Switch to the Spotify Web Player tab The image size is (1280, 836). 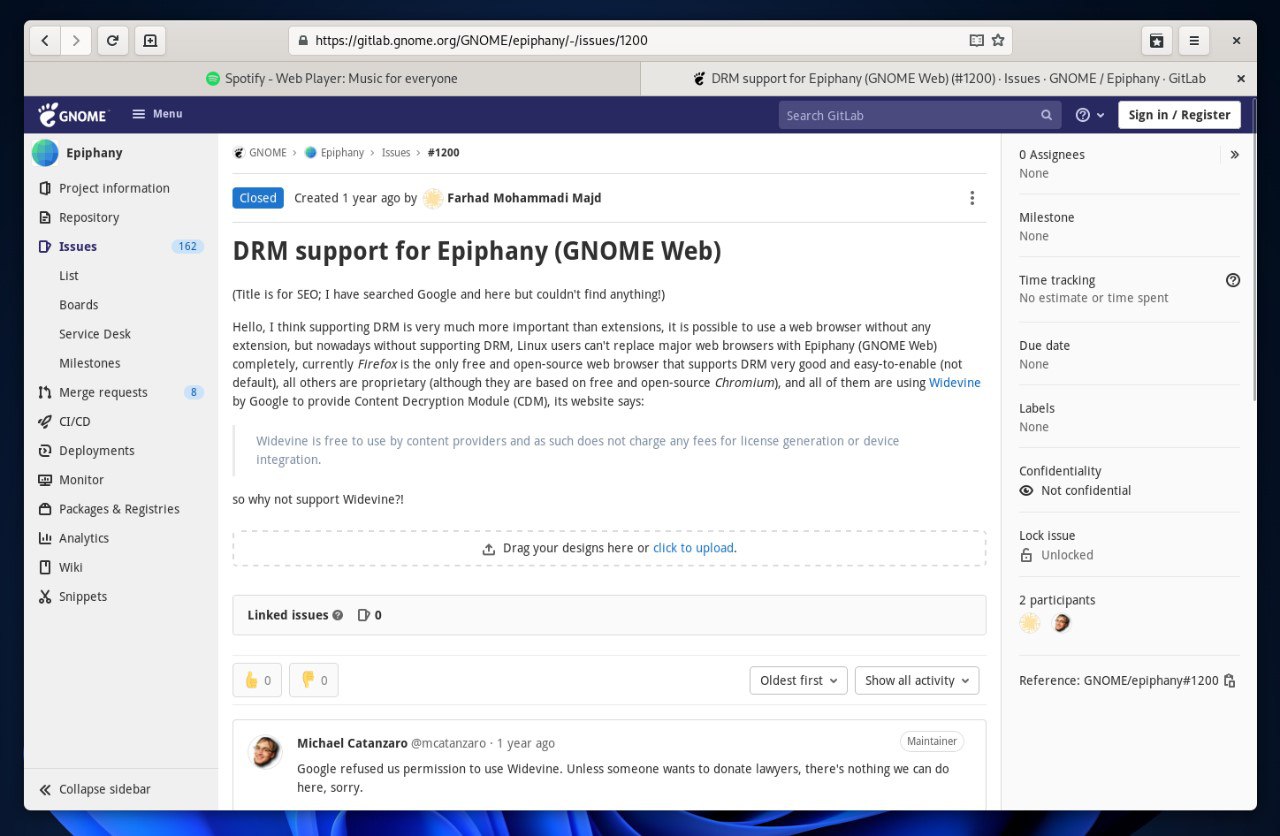pyautogui.click(x=331, y=78)
